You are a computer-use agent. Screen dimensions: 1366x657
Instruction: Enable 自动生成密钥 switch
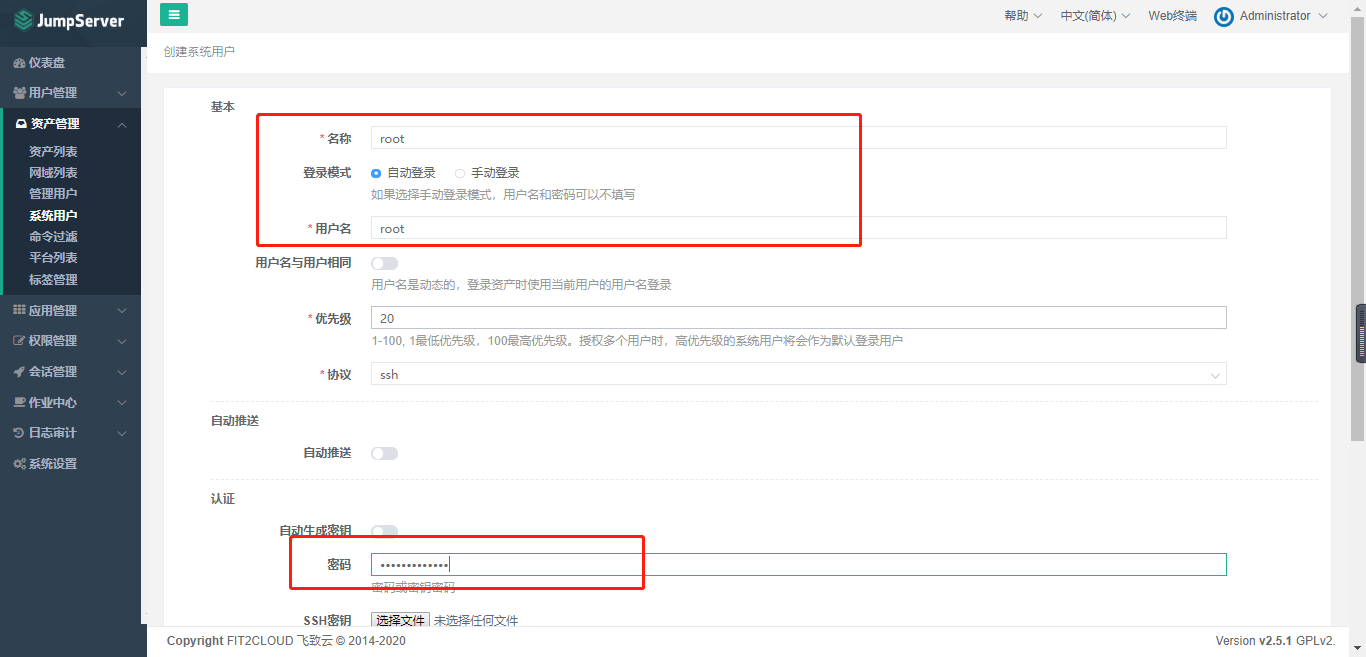pos(384,531)
